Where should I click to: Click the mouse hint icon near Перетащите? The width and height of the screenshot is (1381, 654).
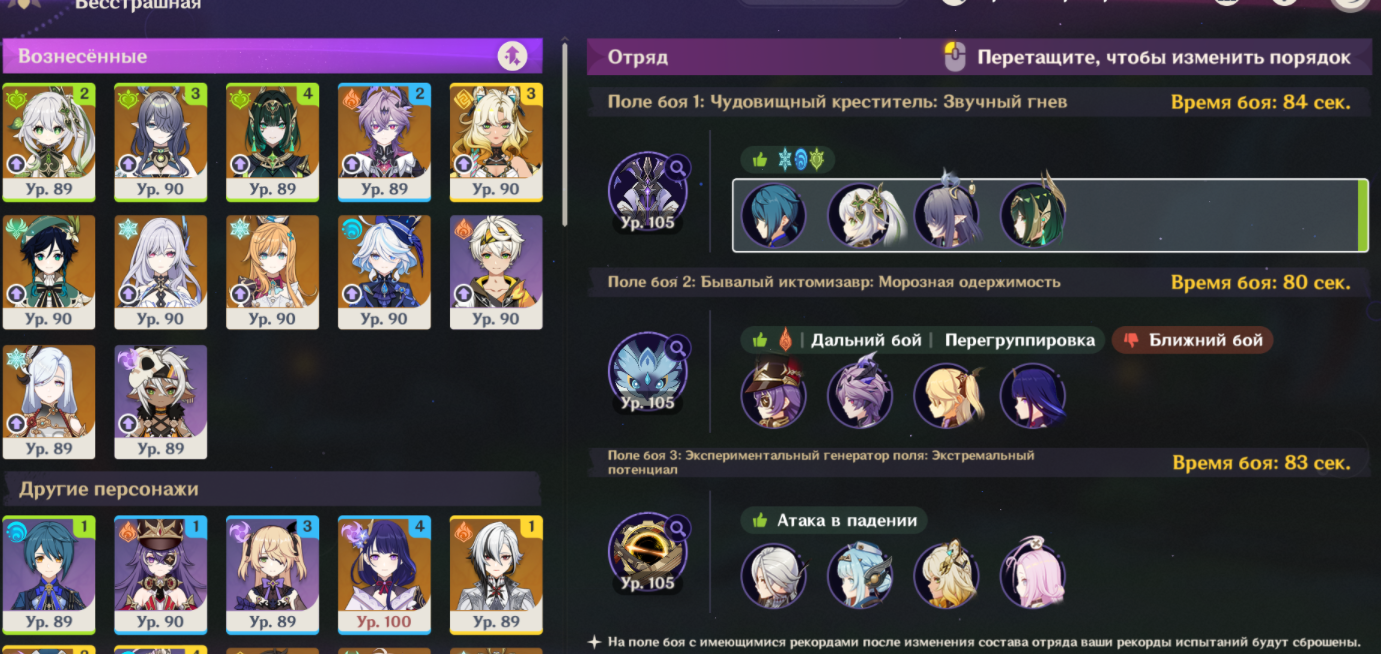click(955, 57)
